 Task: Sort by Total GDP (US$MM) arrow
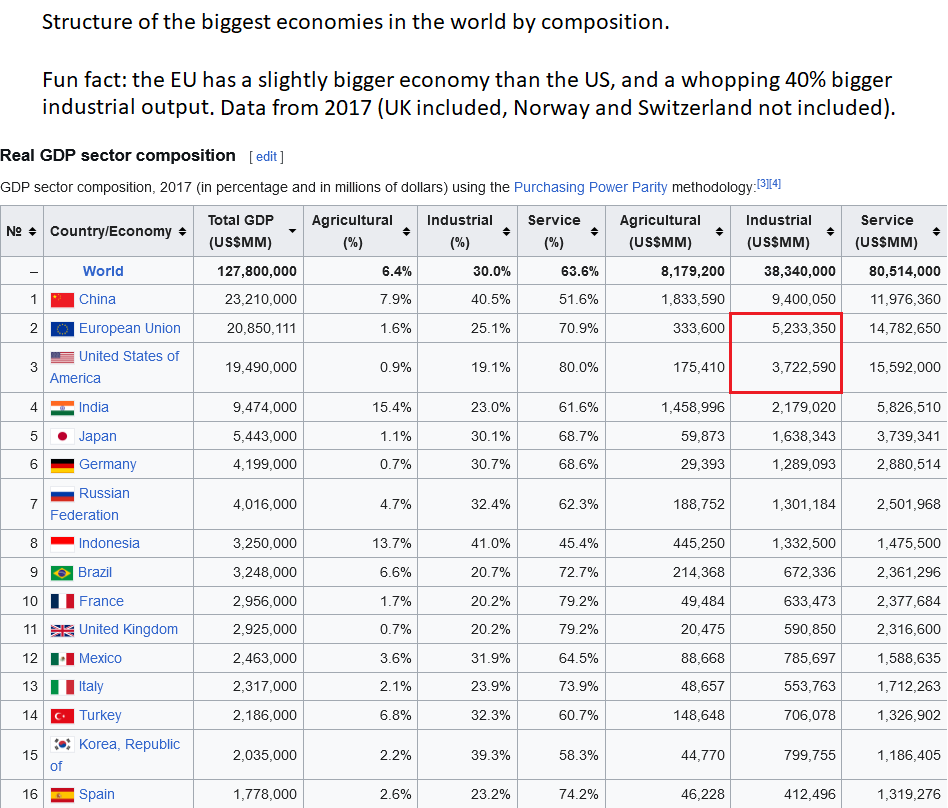point(293,232)
